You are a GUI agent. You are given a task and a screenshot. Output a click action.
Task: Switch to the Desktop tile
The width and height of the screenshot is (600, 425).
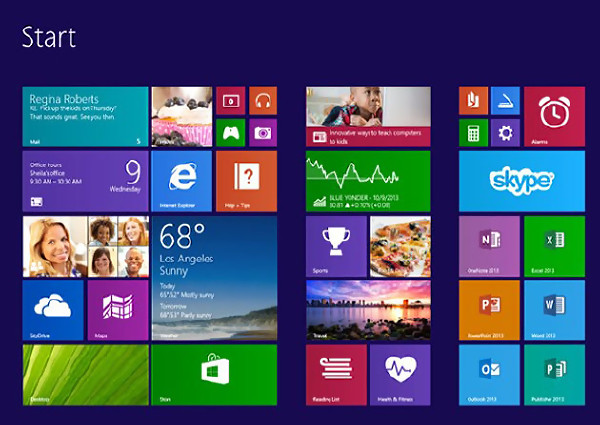(x=86, y=375)
